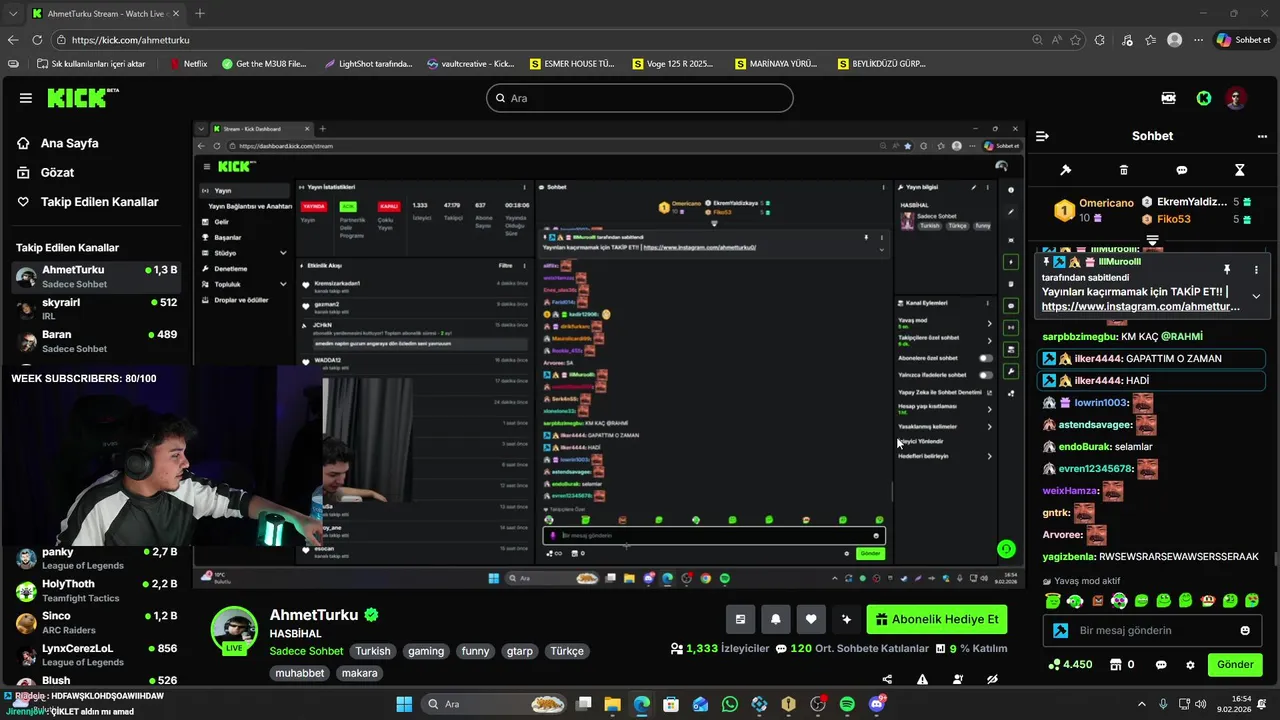The image size is (1280, 720).
Task: Expand the pinned message with the chevron
Action: click(x=1256, y=296)
